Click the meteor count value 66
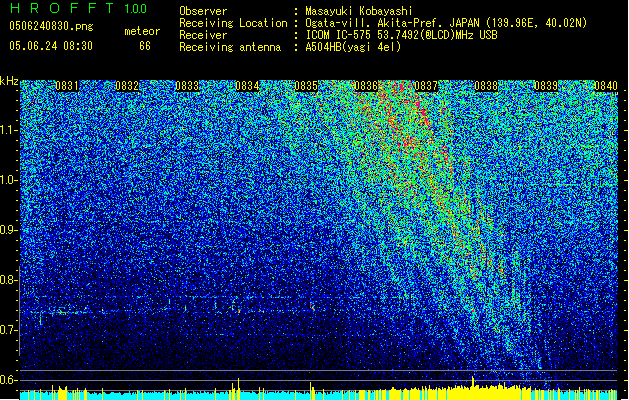The height and width of the screenshot is (400, 629). tap(145, 46)
